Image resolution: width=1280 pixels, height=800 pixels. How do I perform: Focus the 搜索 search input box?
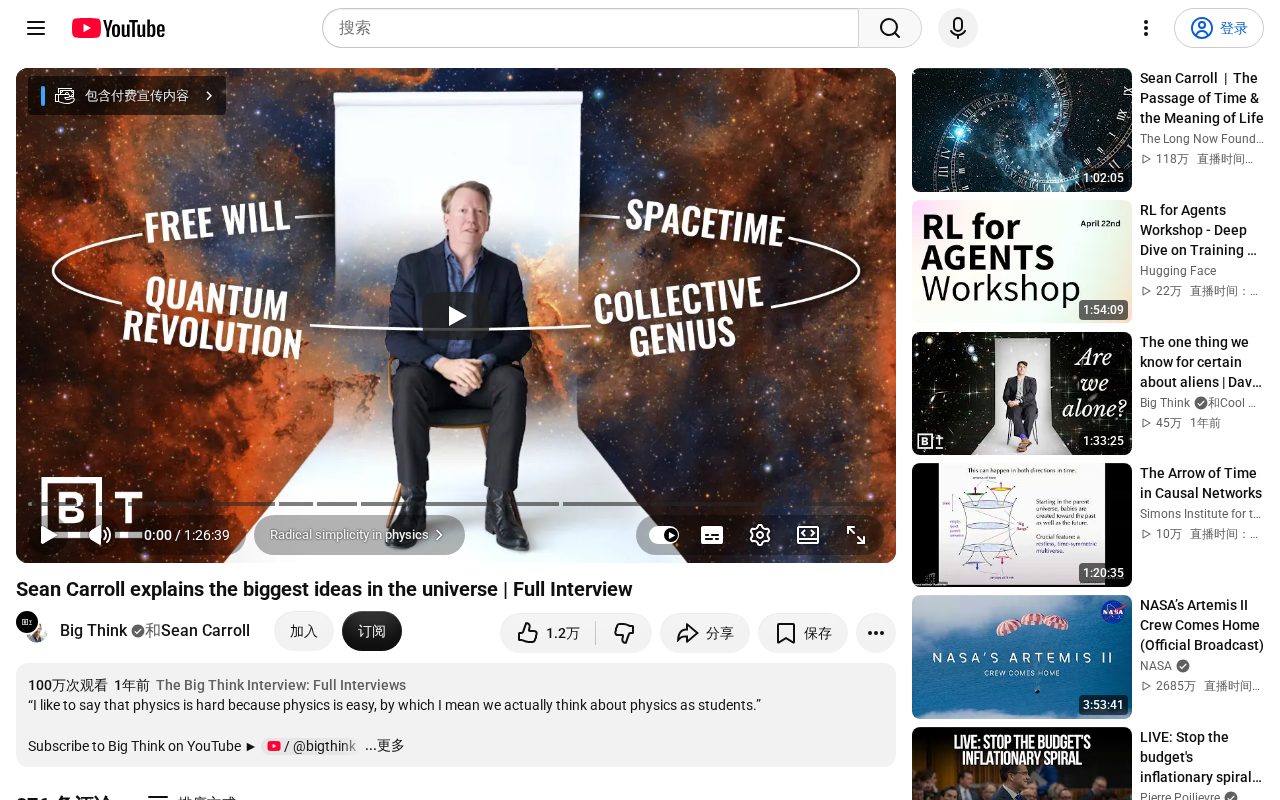[590, 28]
